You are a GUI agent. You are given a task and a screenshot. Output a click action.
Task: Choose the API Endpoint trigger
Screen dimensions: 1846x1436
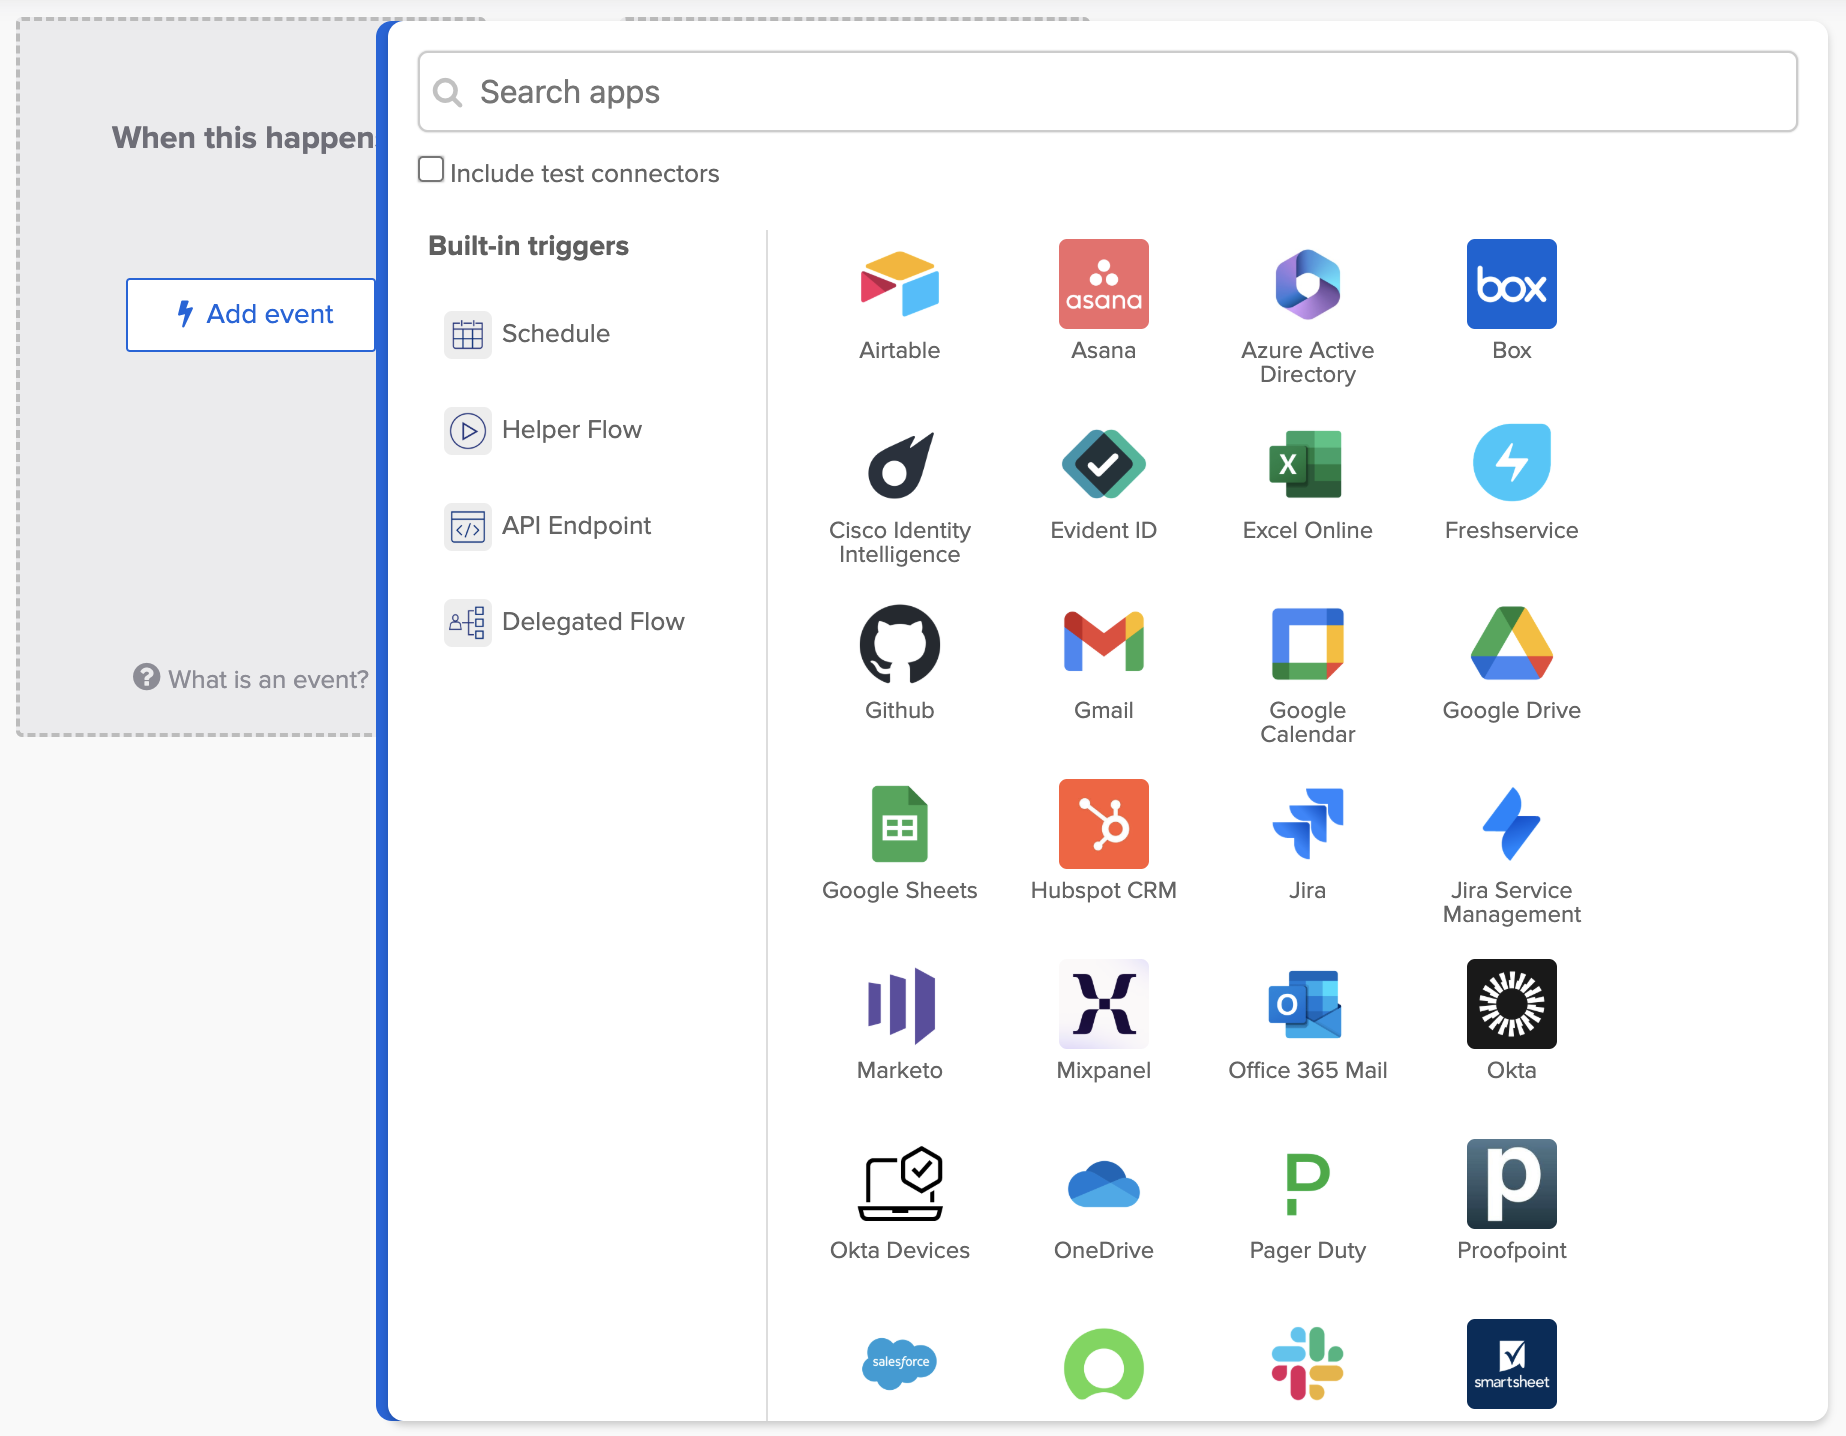576,525
